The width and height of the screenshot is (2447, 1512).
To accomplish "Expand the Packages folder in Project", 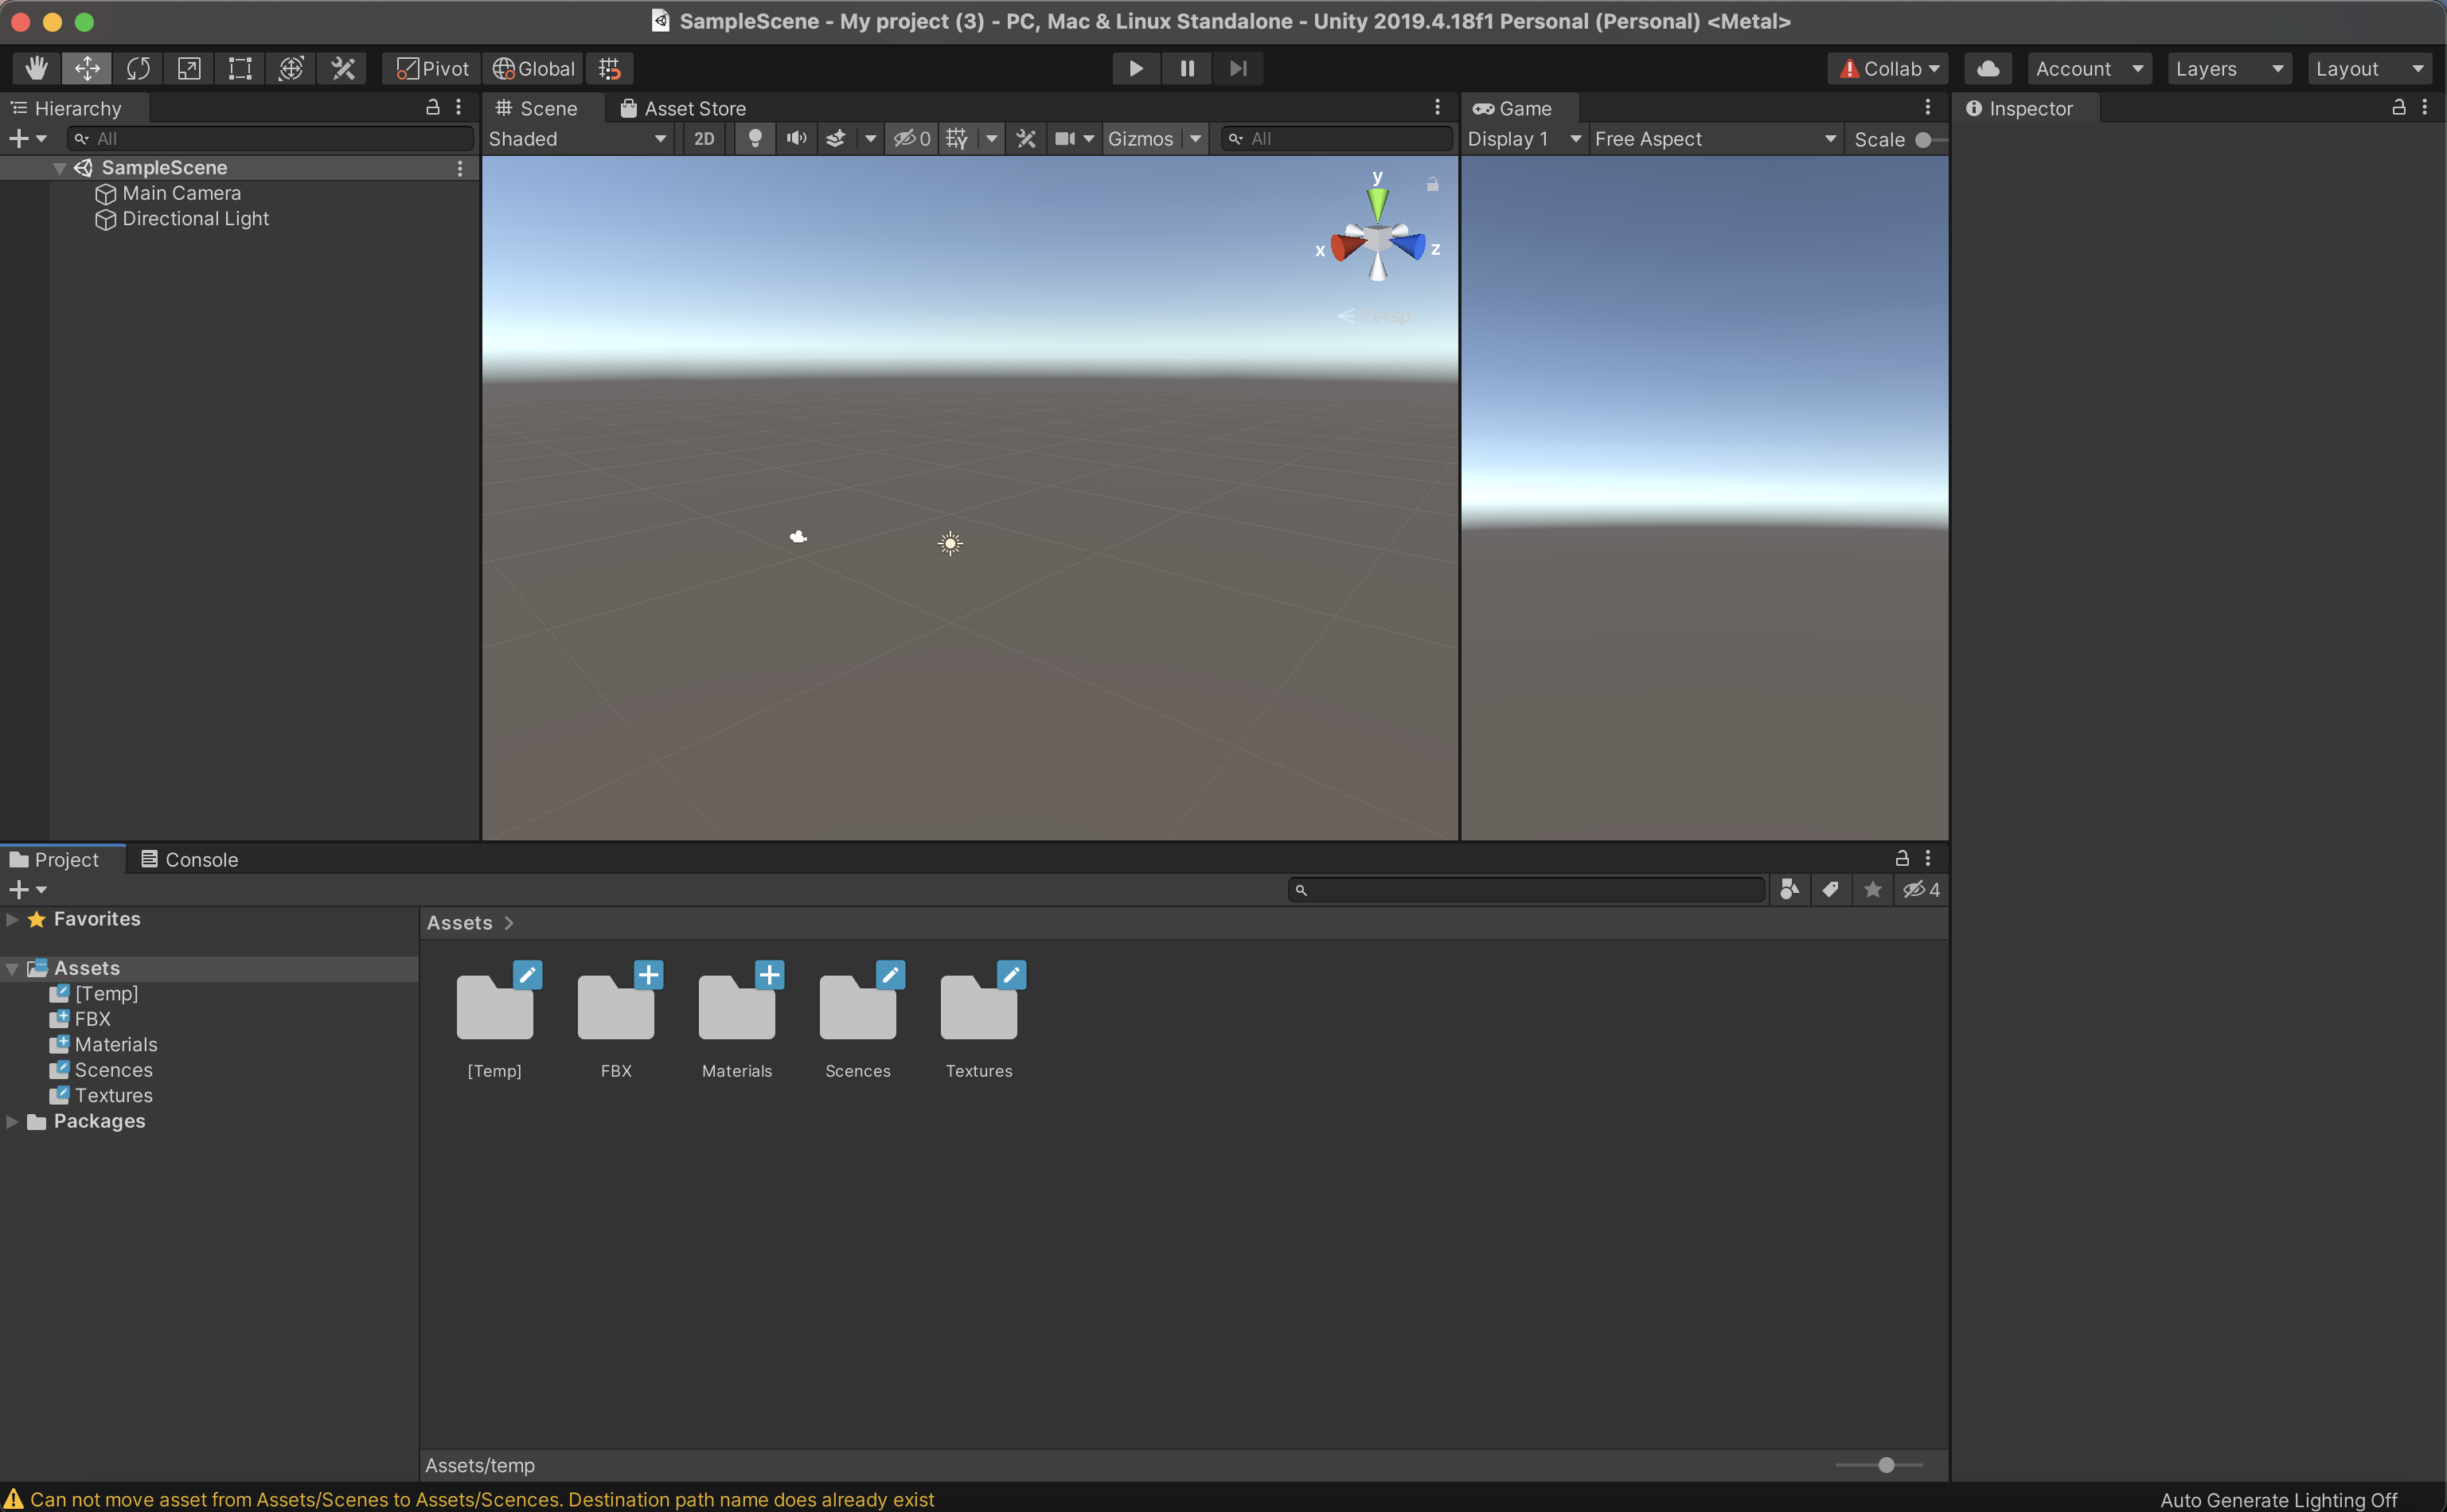I will [12, 1122].
